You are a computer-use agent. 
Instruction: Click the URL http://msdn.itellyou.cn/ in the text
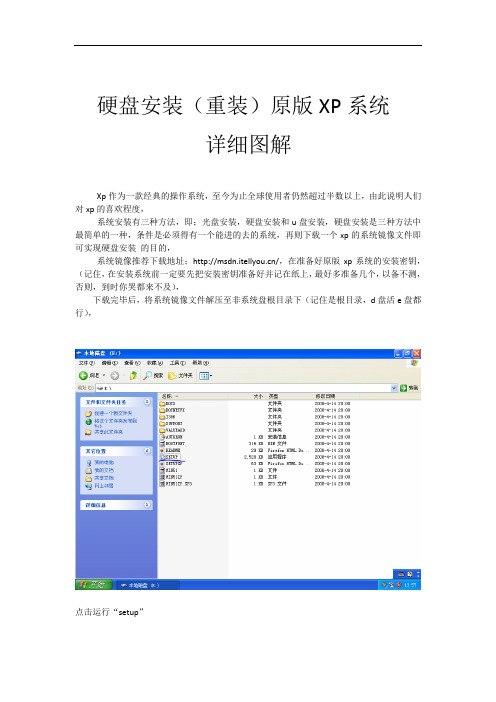(236, 261)
